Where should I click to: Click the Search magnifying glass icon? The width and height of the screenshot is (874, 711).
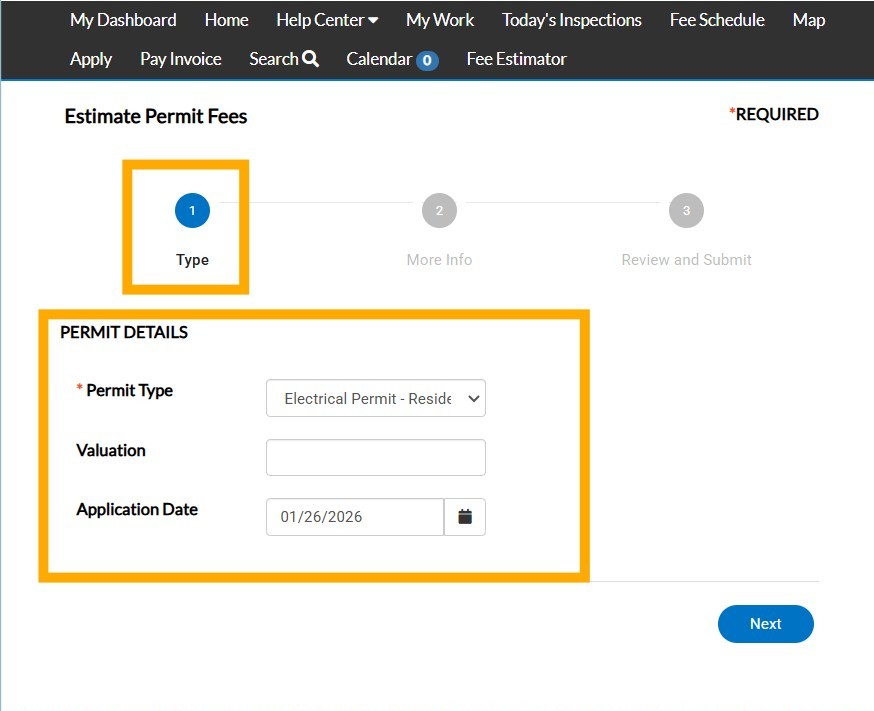click(310, 59)
